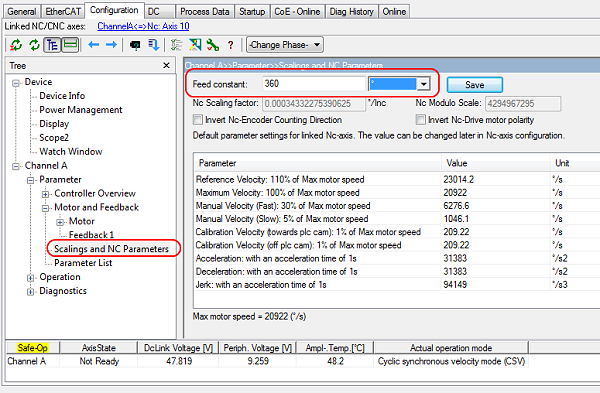Open the ChannelA<=>Nc: Axis 10 link

(143, 26)
